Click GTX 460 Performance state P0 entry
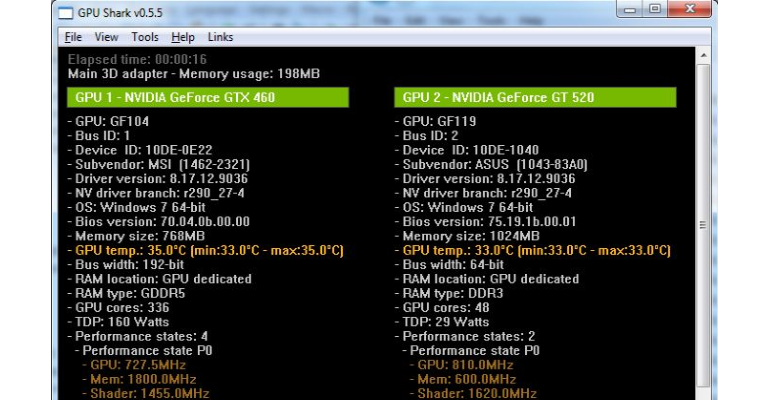This screenshot has height=400, width=770. (143, 350)
